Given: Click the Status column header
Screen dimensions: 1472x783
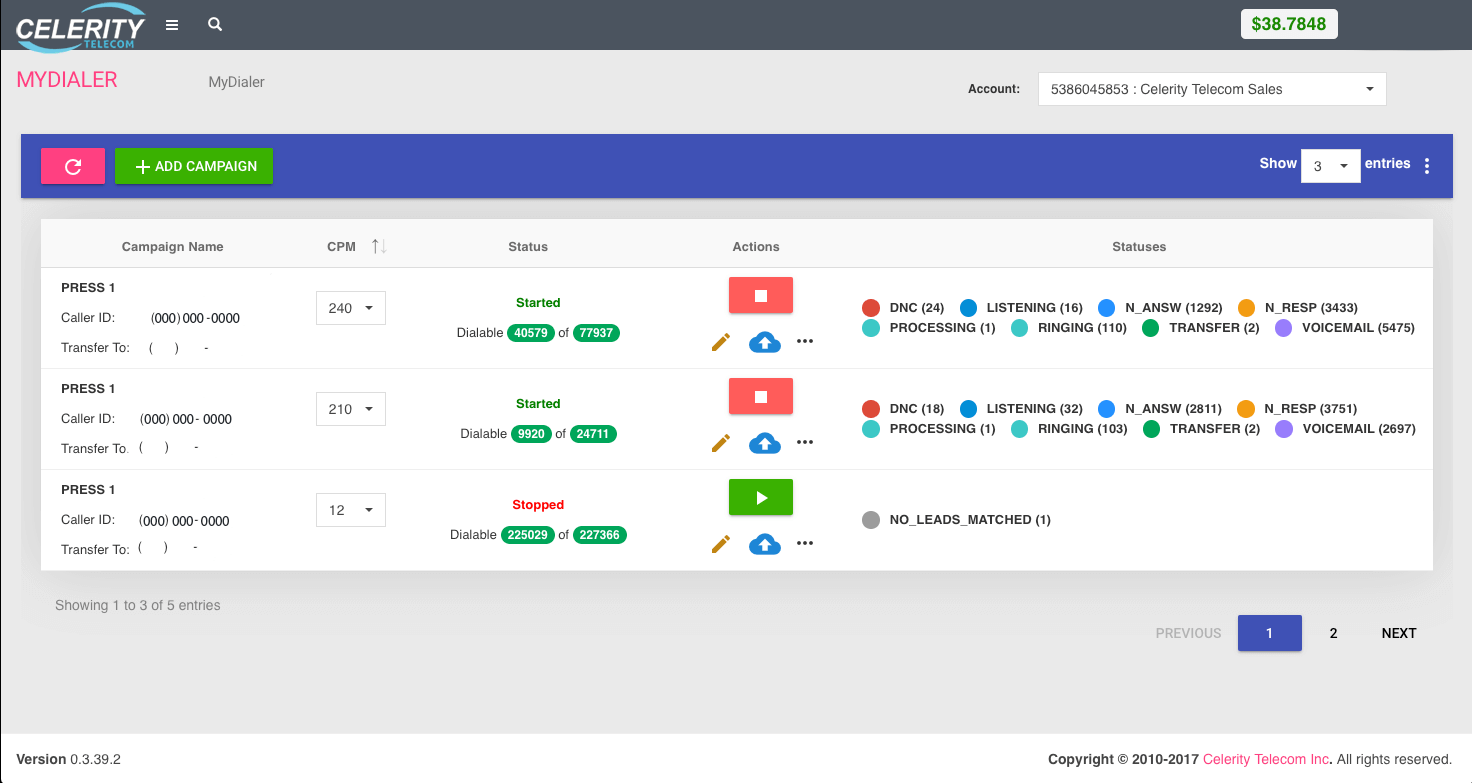Looking at the screenshot, I should tap(528, 247).
